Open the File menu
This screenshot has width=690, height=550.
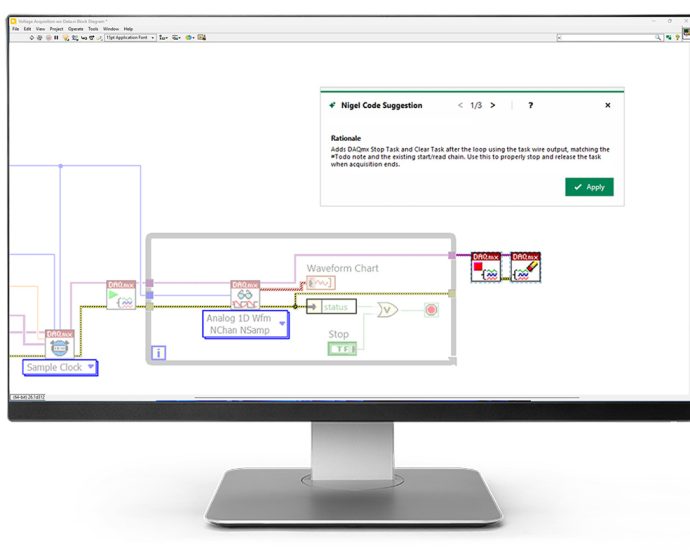coord(15,29)
